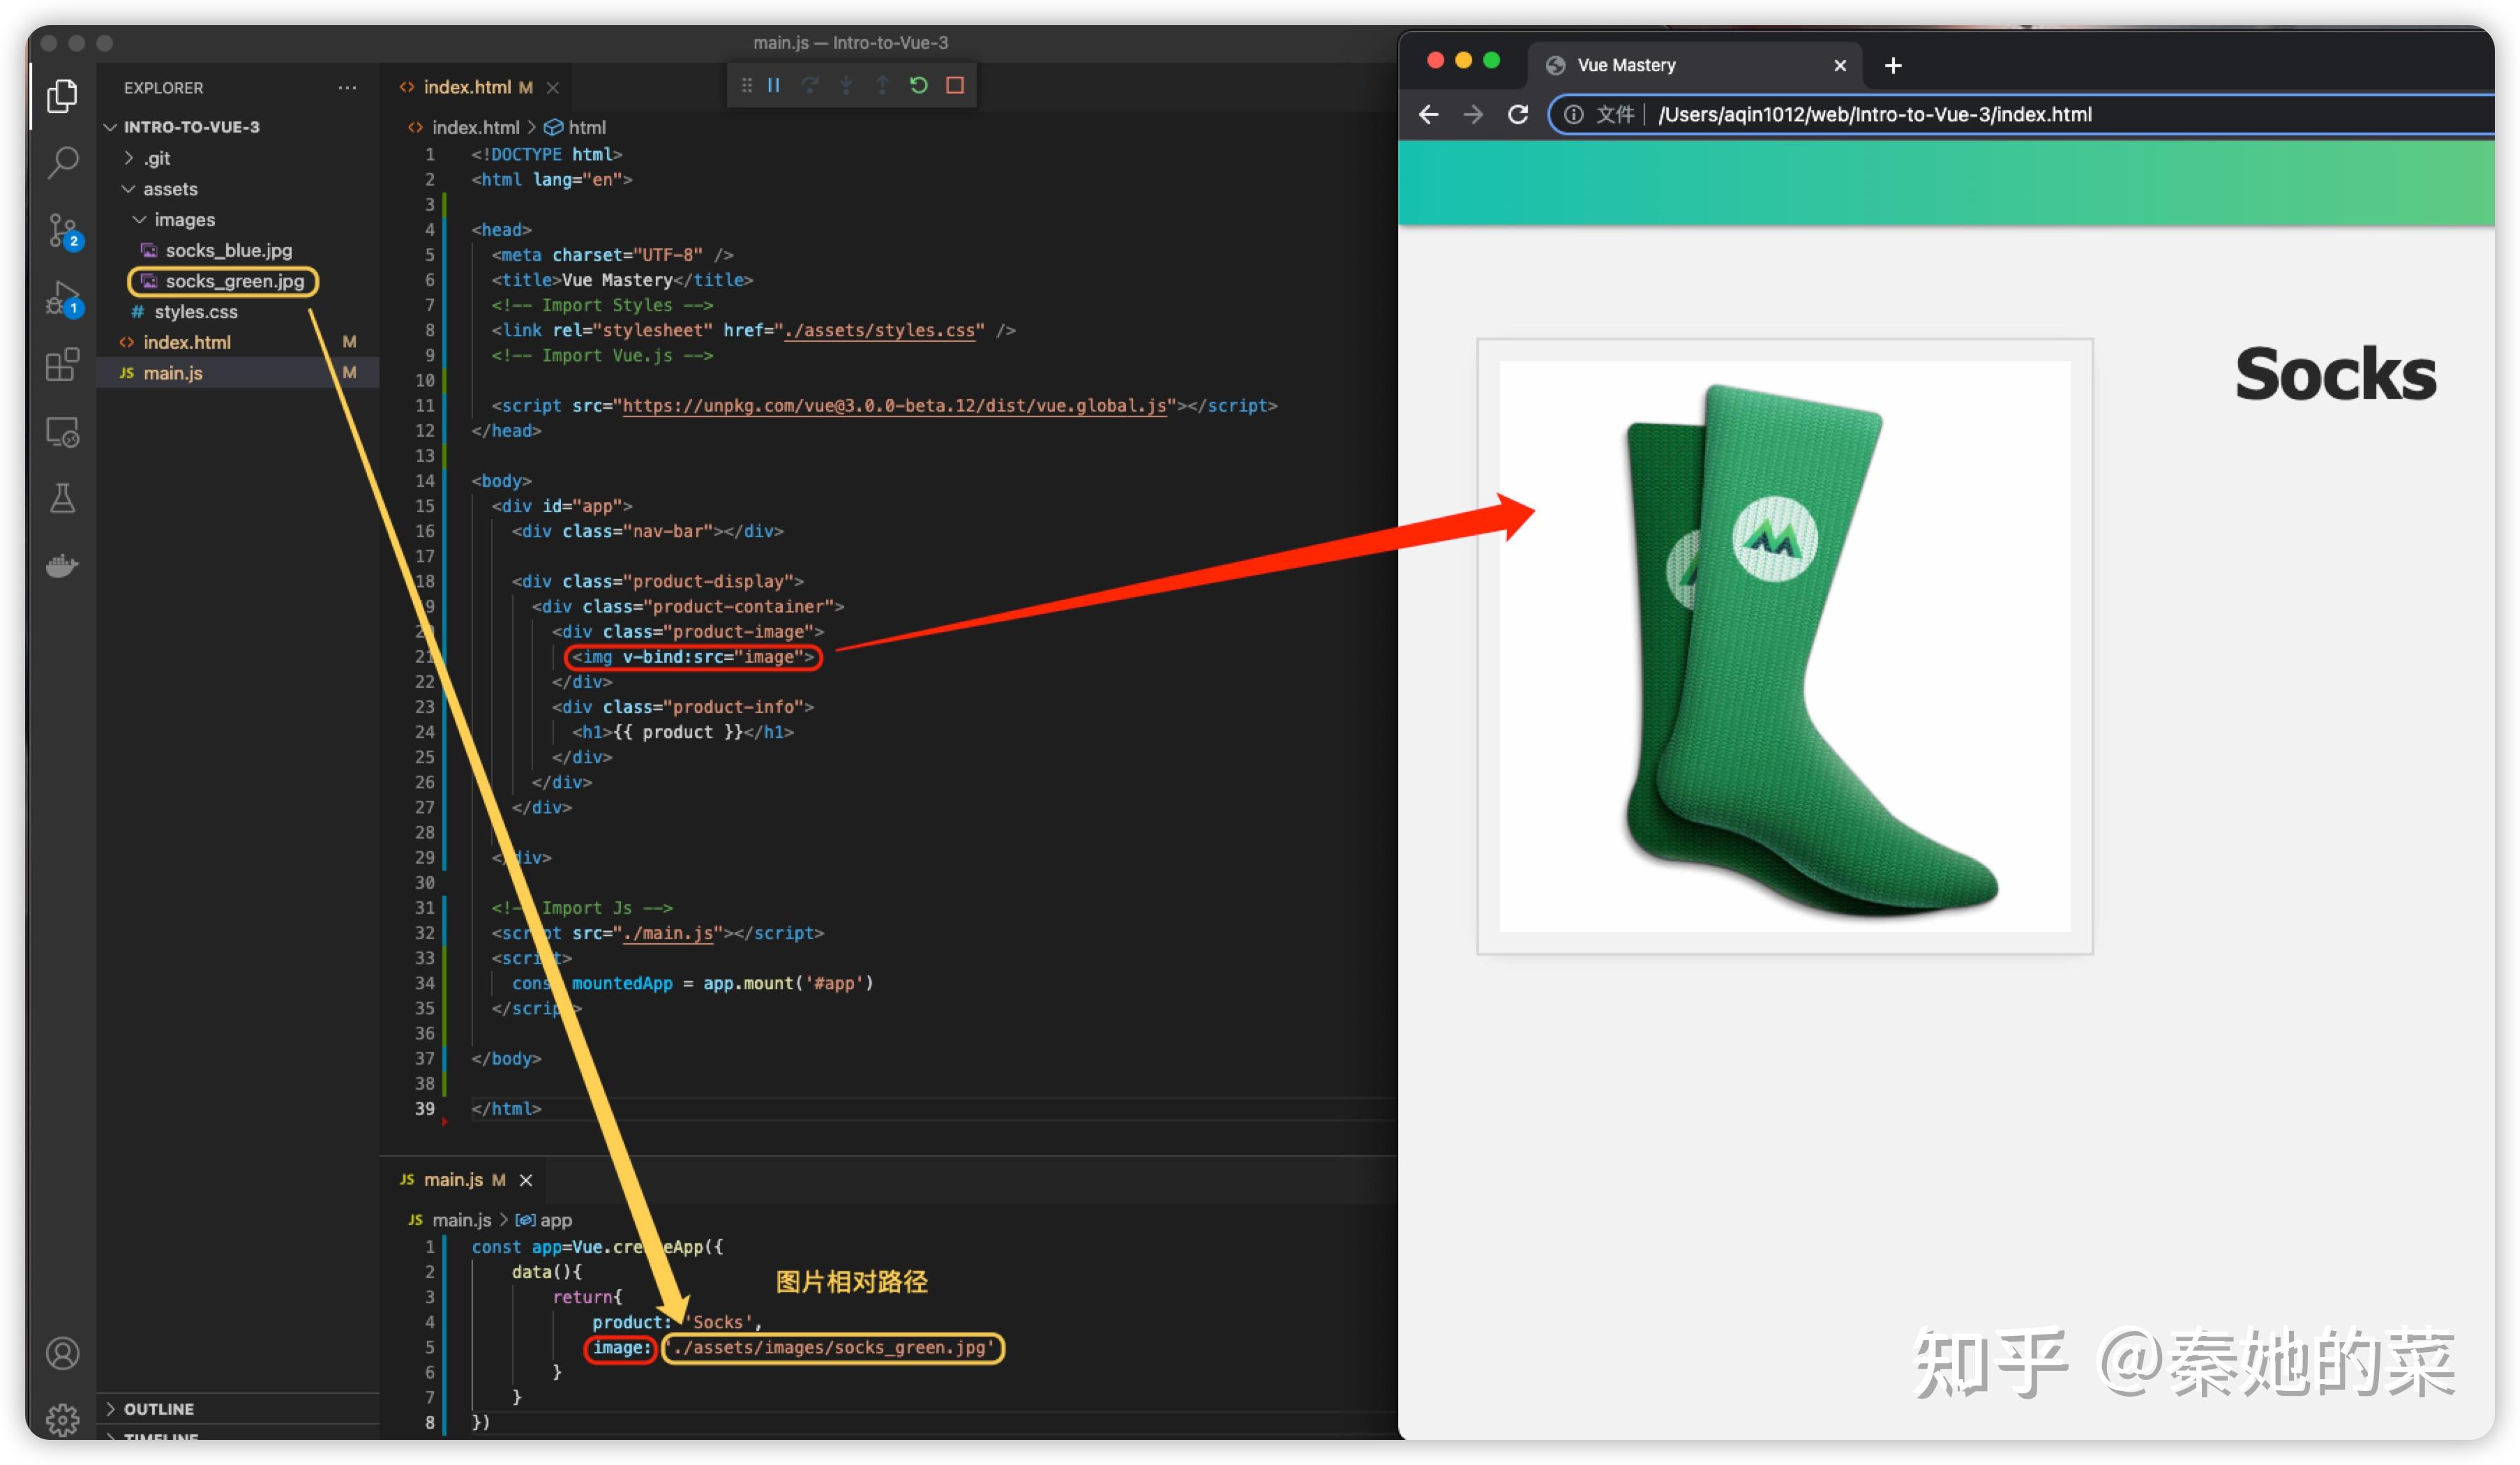
Task: Stop debugging with the red square
Action: (954, 85)
